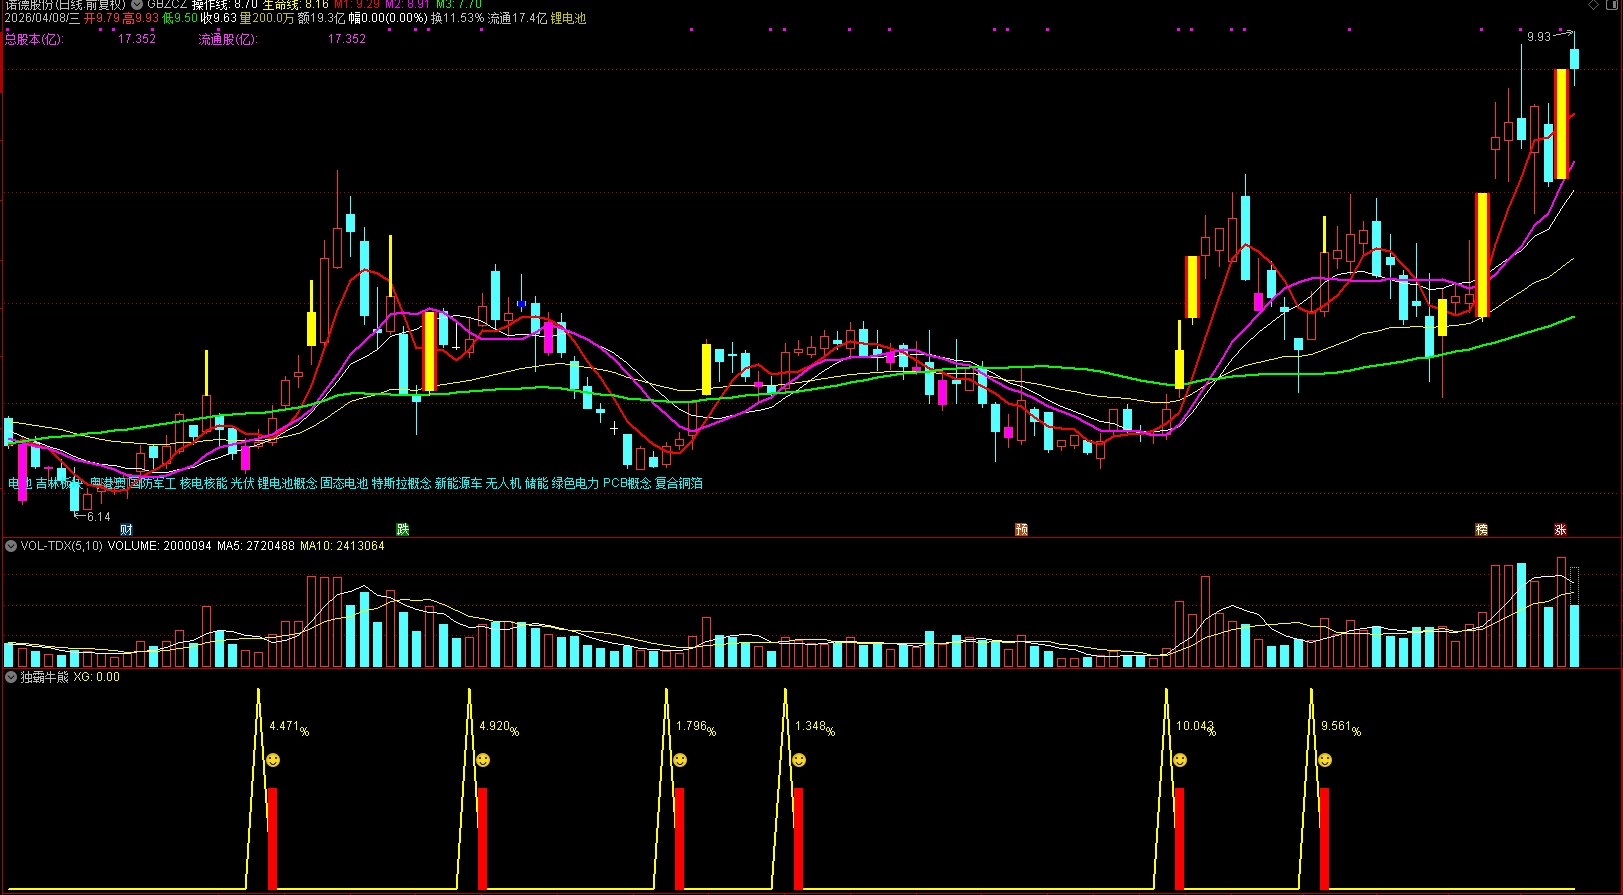Click the diamond icon at top-right corner
The image size is (1623, 895).
[x=1594, y=5]
